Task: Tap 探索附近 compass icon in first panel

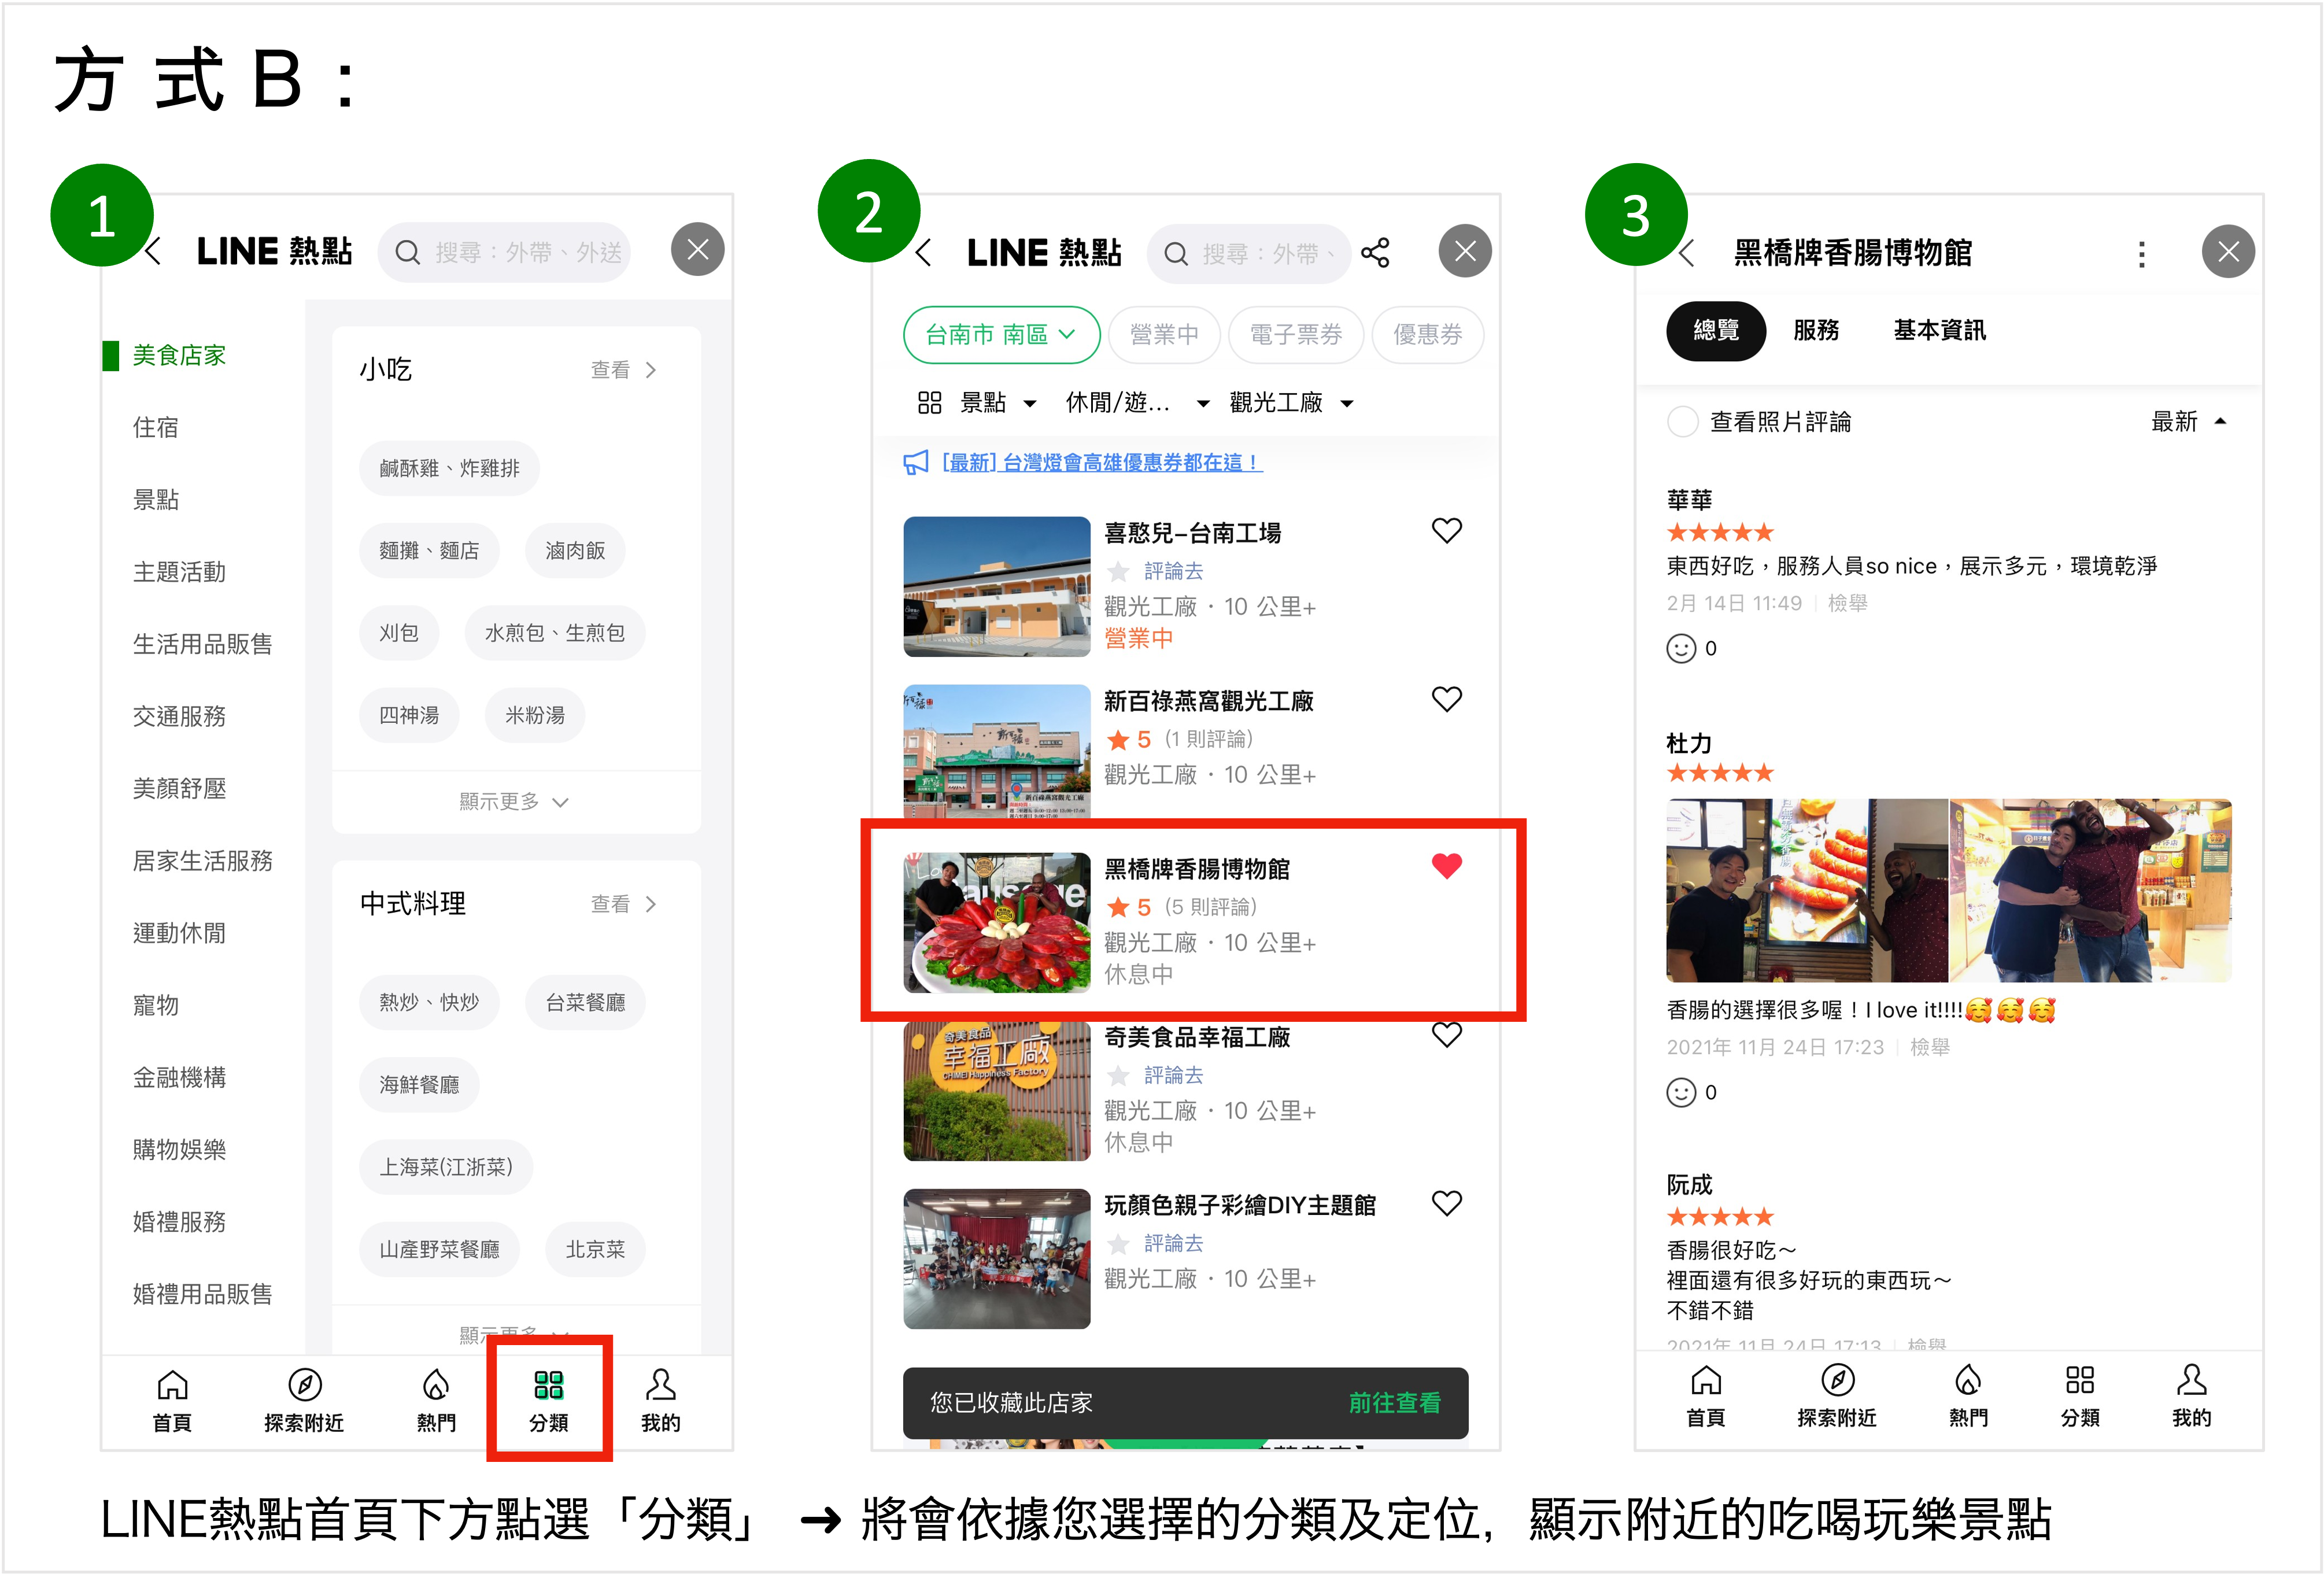Action: [x=304, y=1385]
